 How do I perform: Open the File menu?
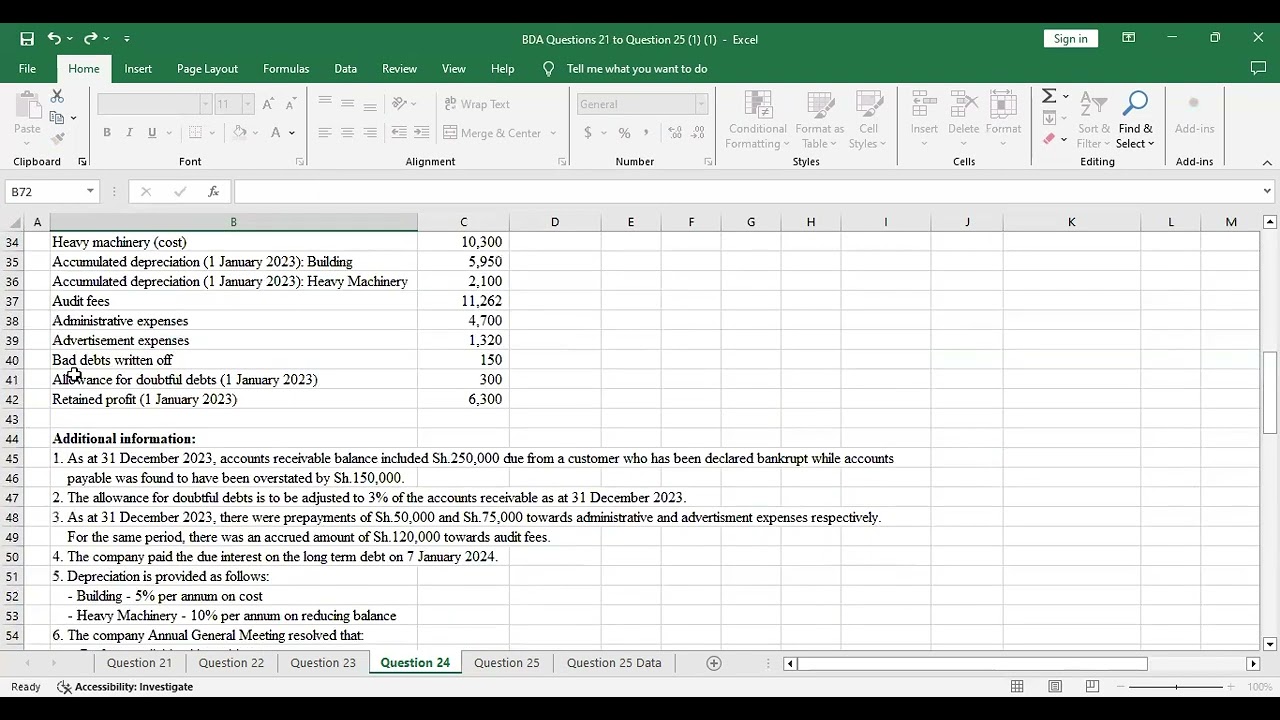tap(27, 69)
